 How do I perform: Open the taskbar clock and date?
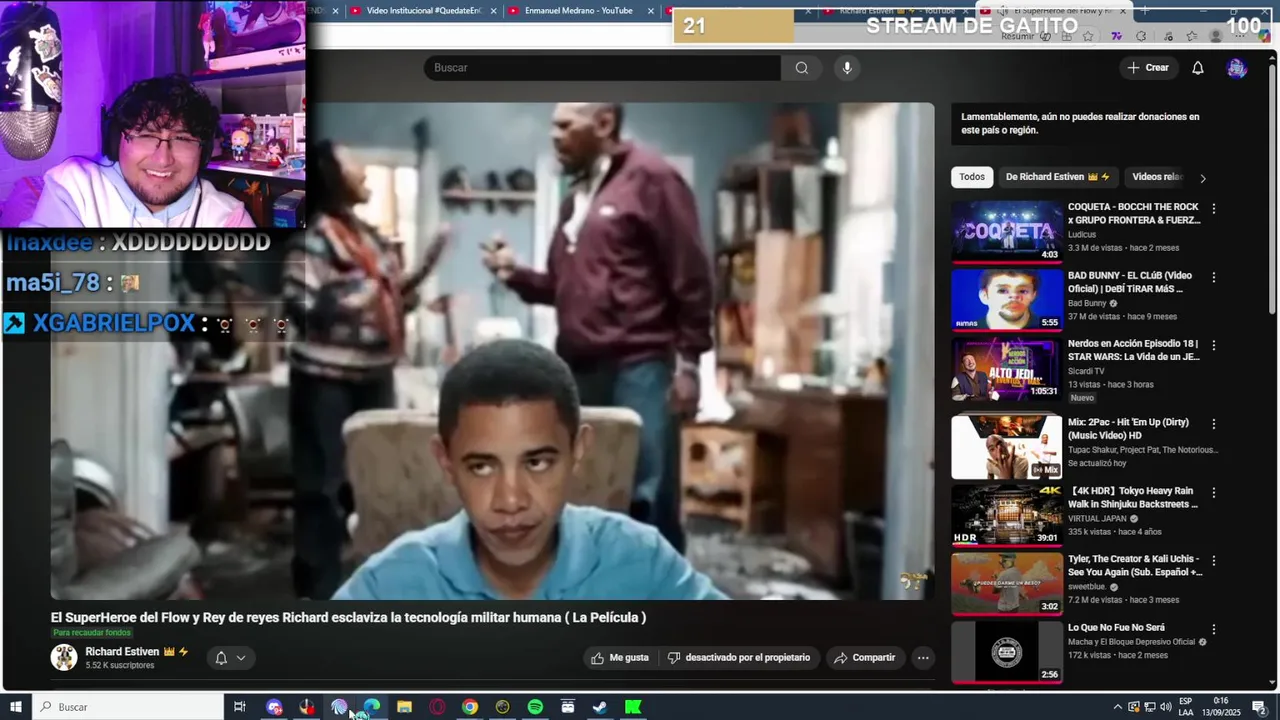[x=1222, y=707]
